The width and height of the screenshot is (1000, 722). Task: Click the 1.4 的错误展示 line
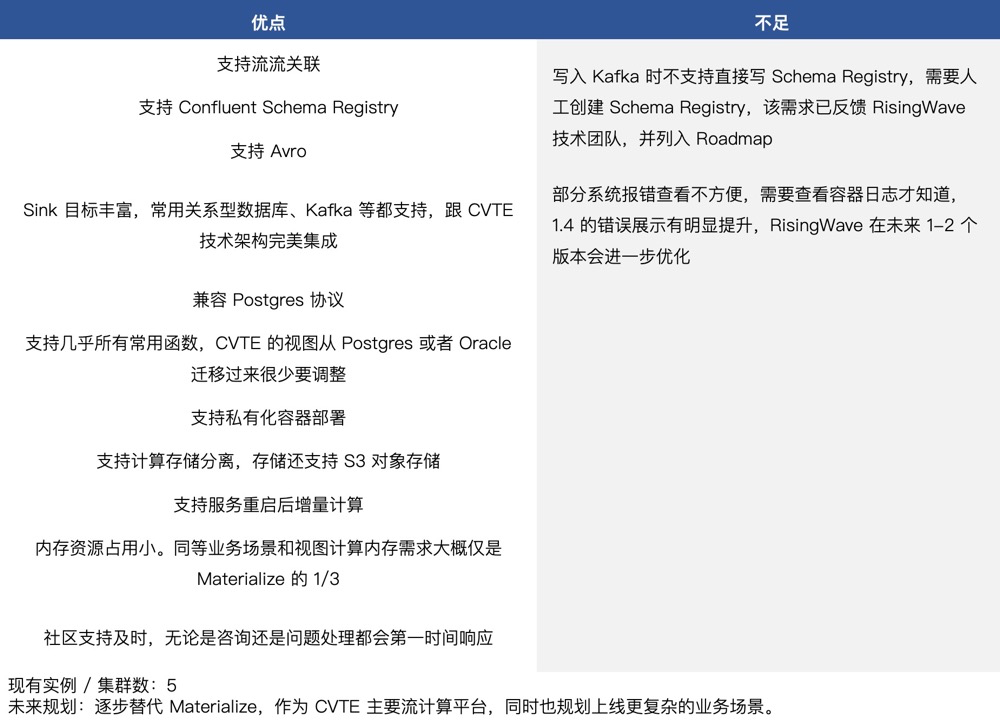[x=764, y=225]
